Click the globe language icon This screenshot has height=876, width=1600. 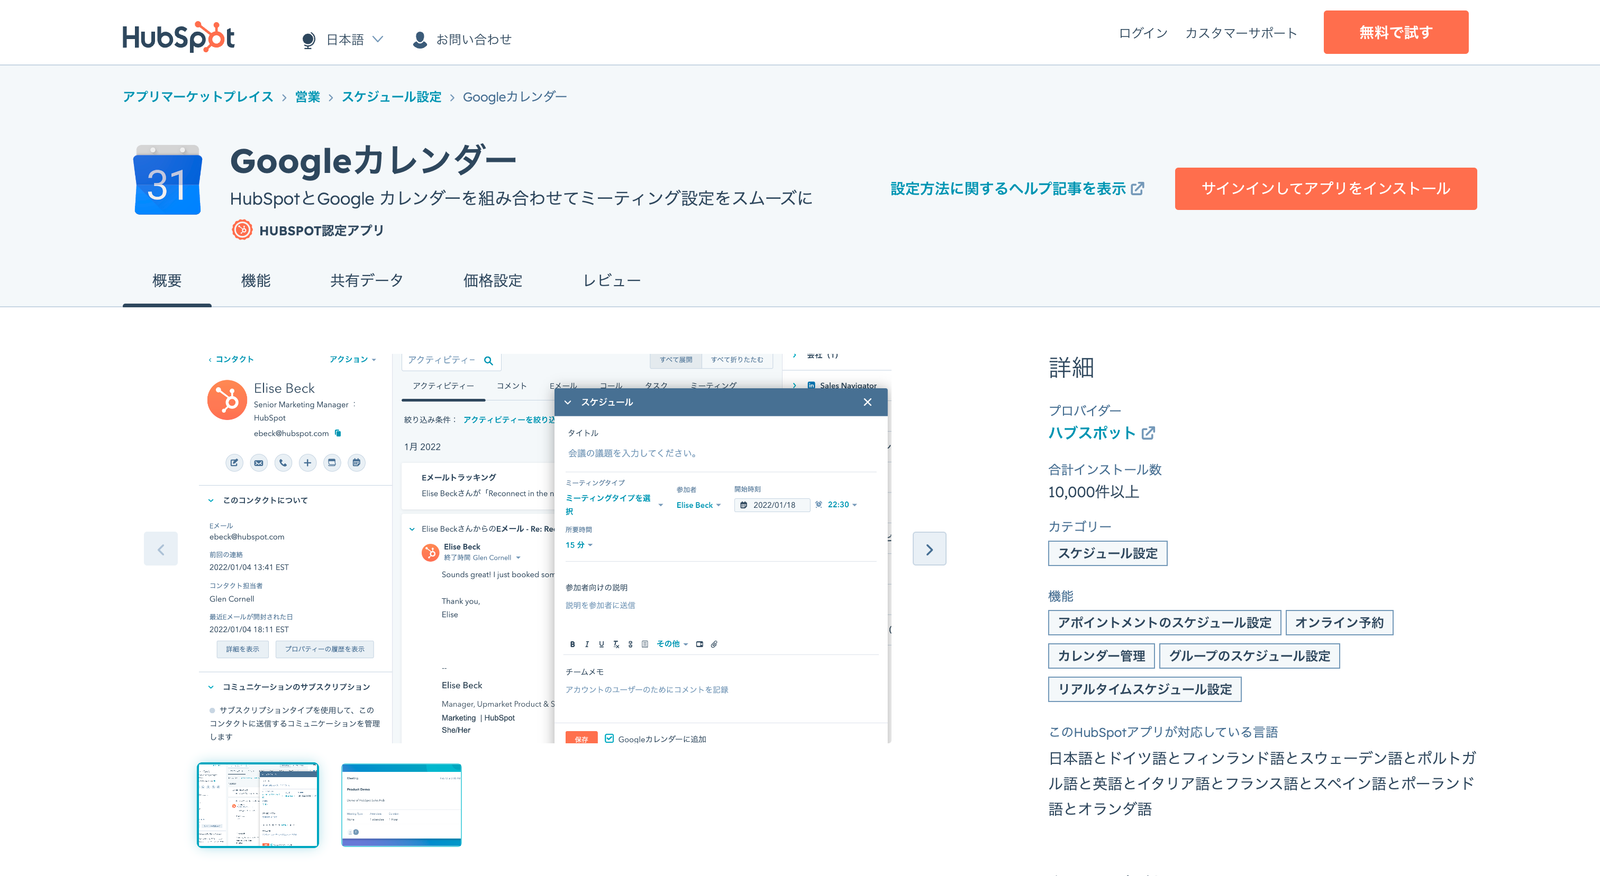[x=308, y=40]
